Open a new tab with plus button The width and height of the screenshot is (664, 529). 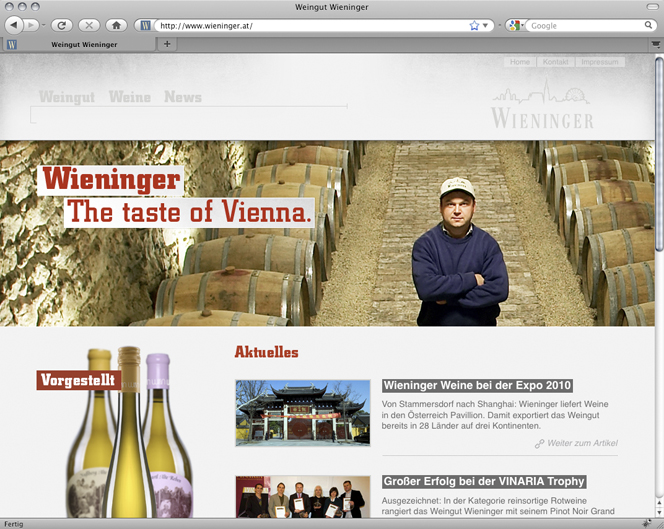[x=167, y=44]
